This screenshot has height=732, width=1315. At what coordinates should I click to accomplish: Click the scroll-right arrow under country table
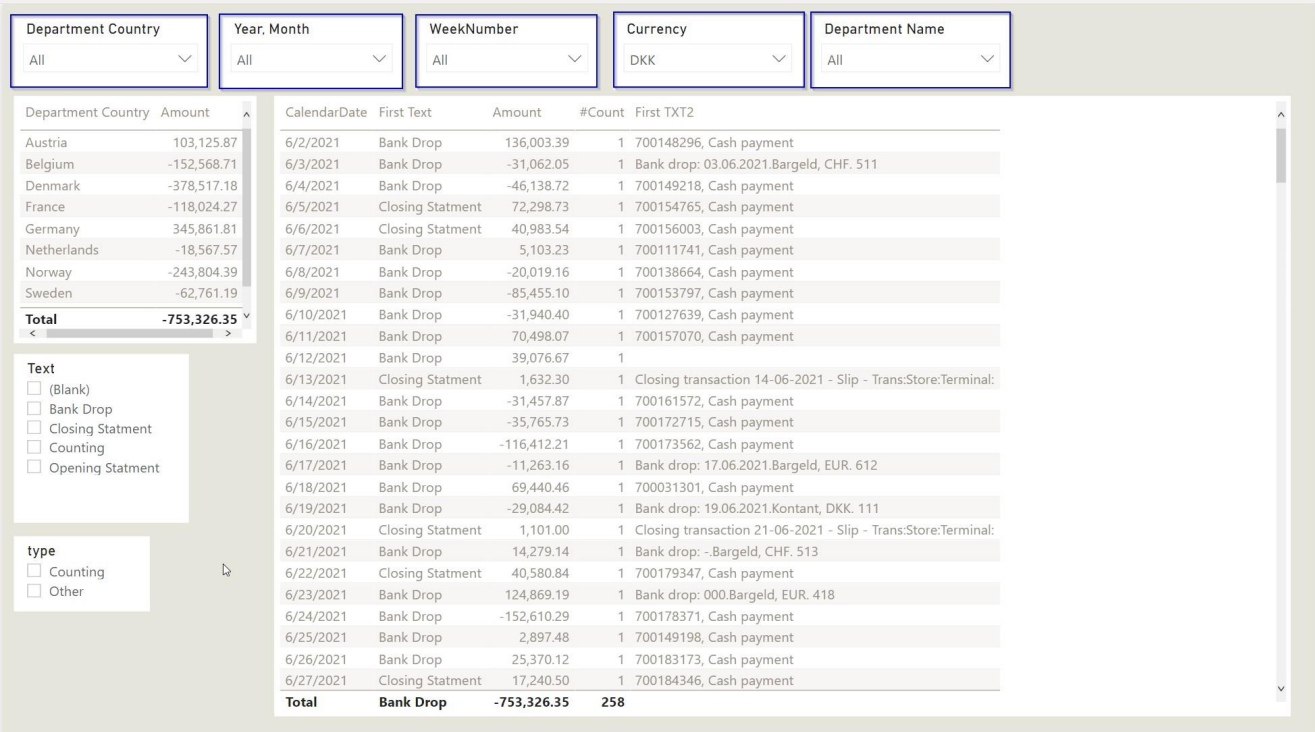pos(227,332)
